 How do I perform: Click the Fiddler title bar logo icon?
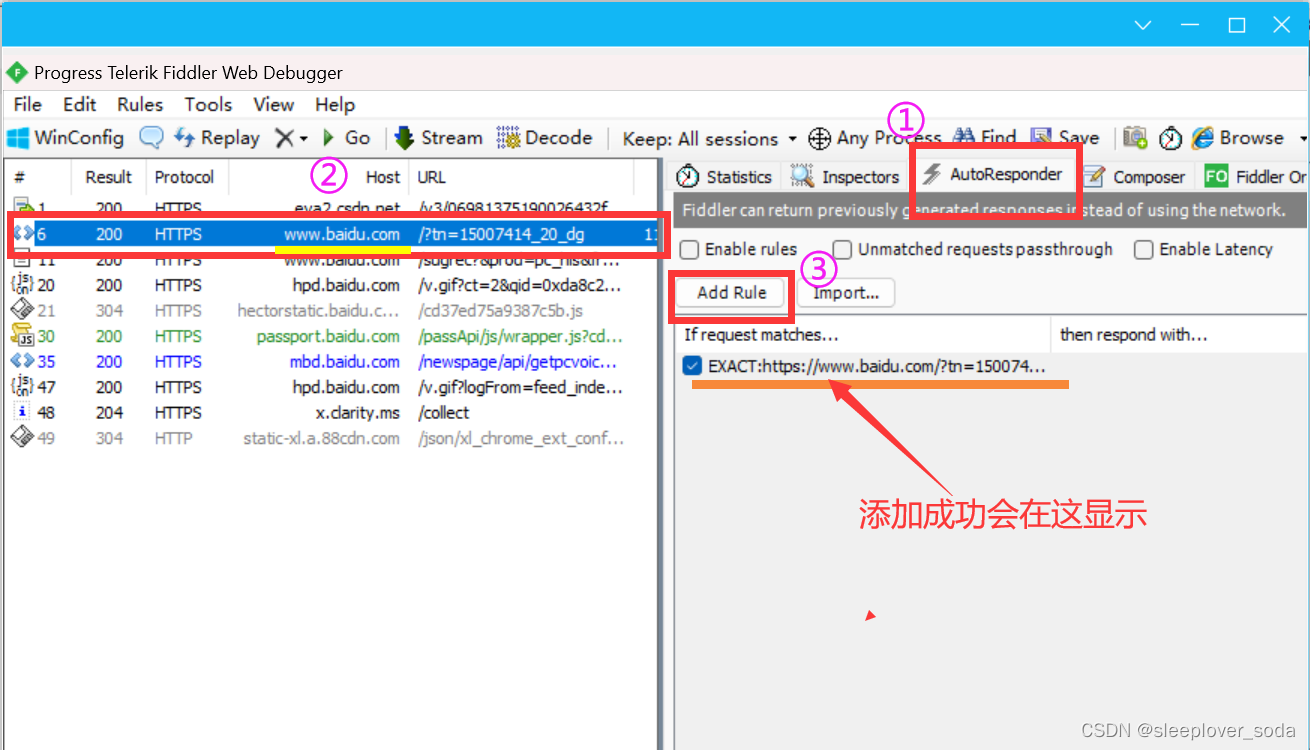[x=17, y=73]
